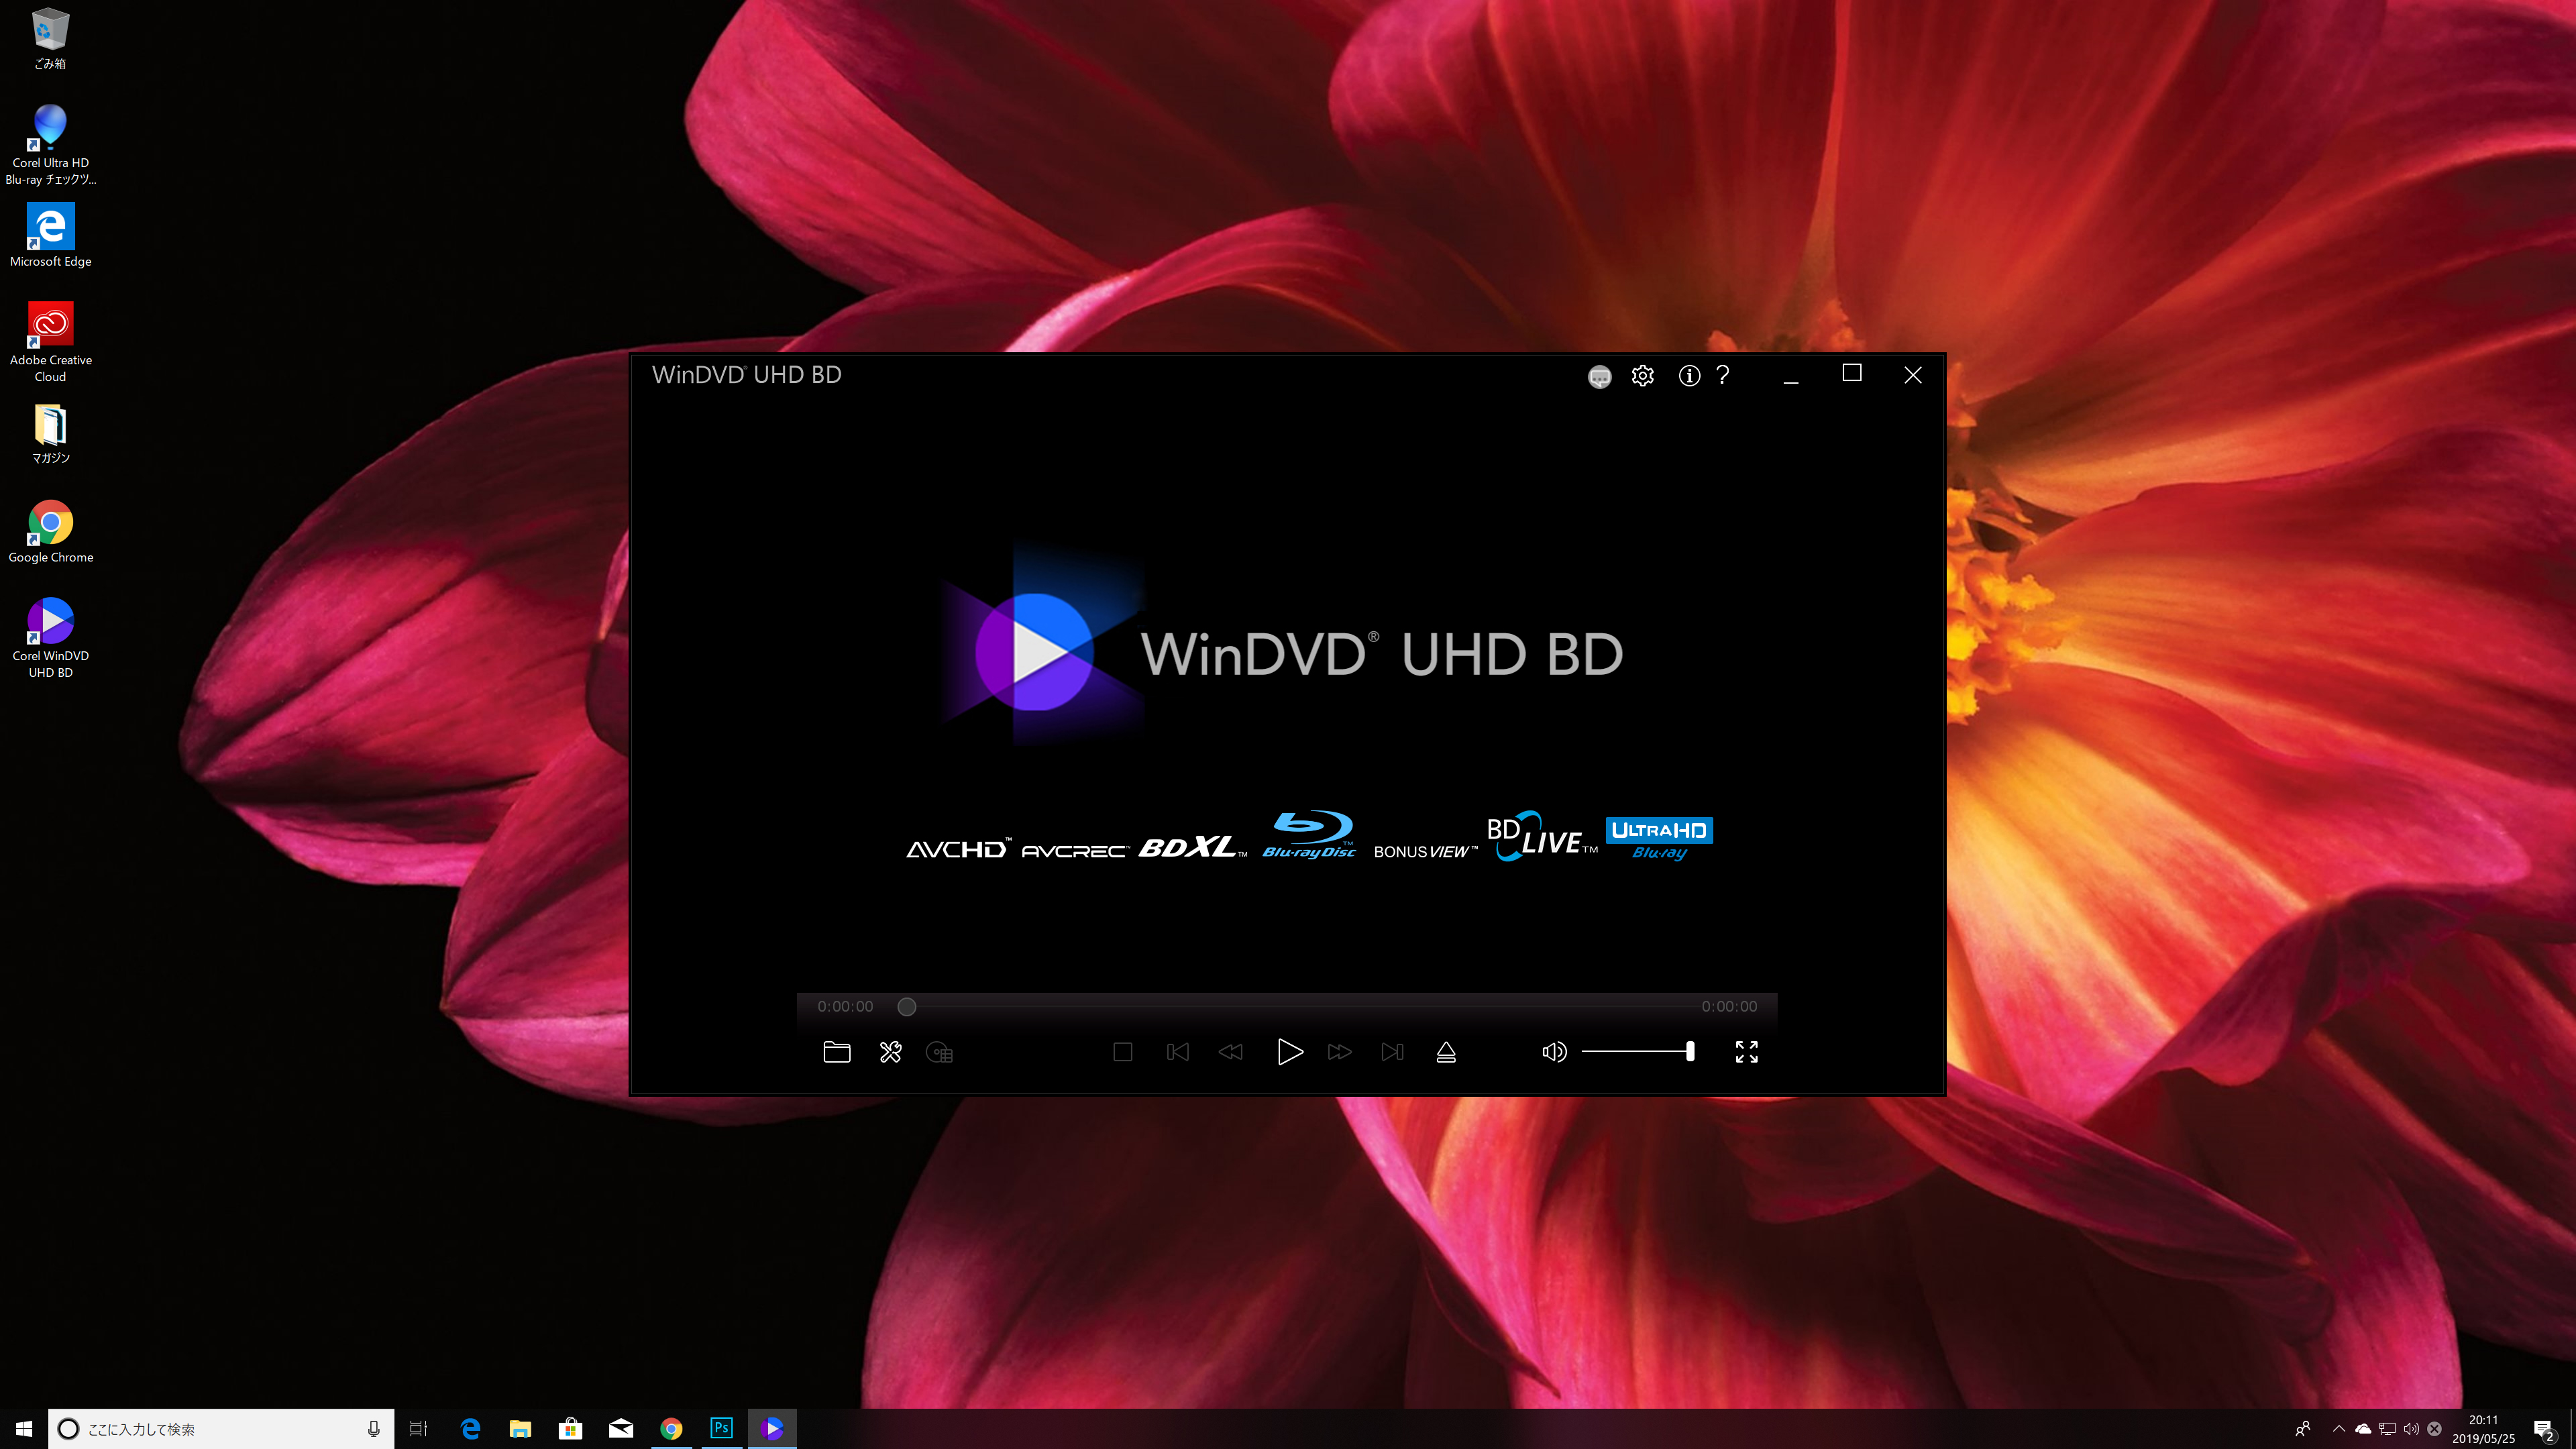
Task: Click the Eject disc button
Action: coord(1446,1051)
